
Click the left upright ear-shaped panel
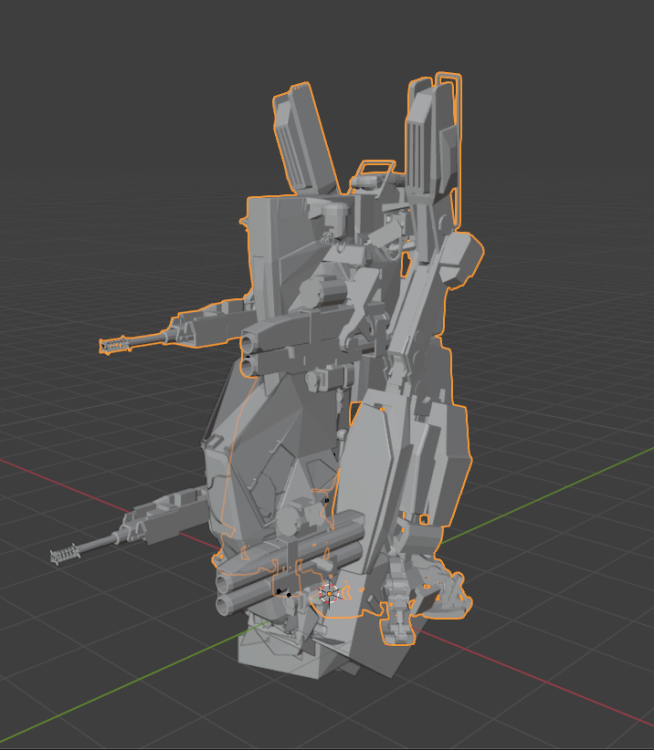click(305, 139)
